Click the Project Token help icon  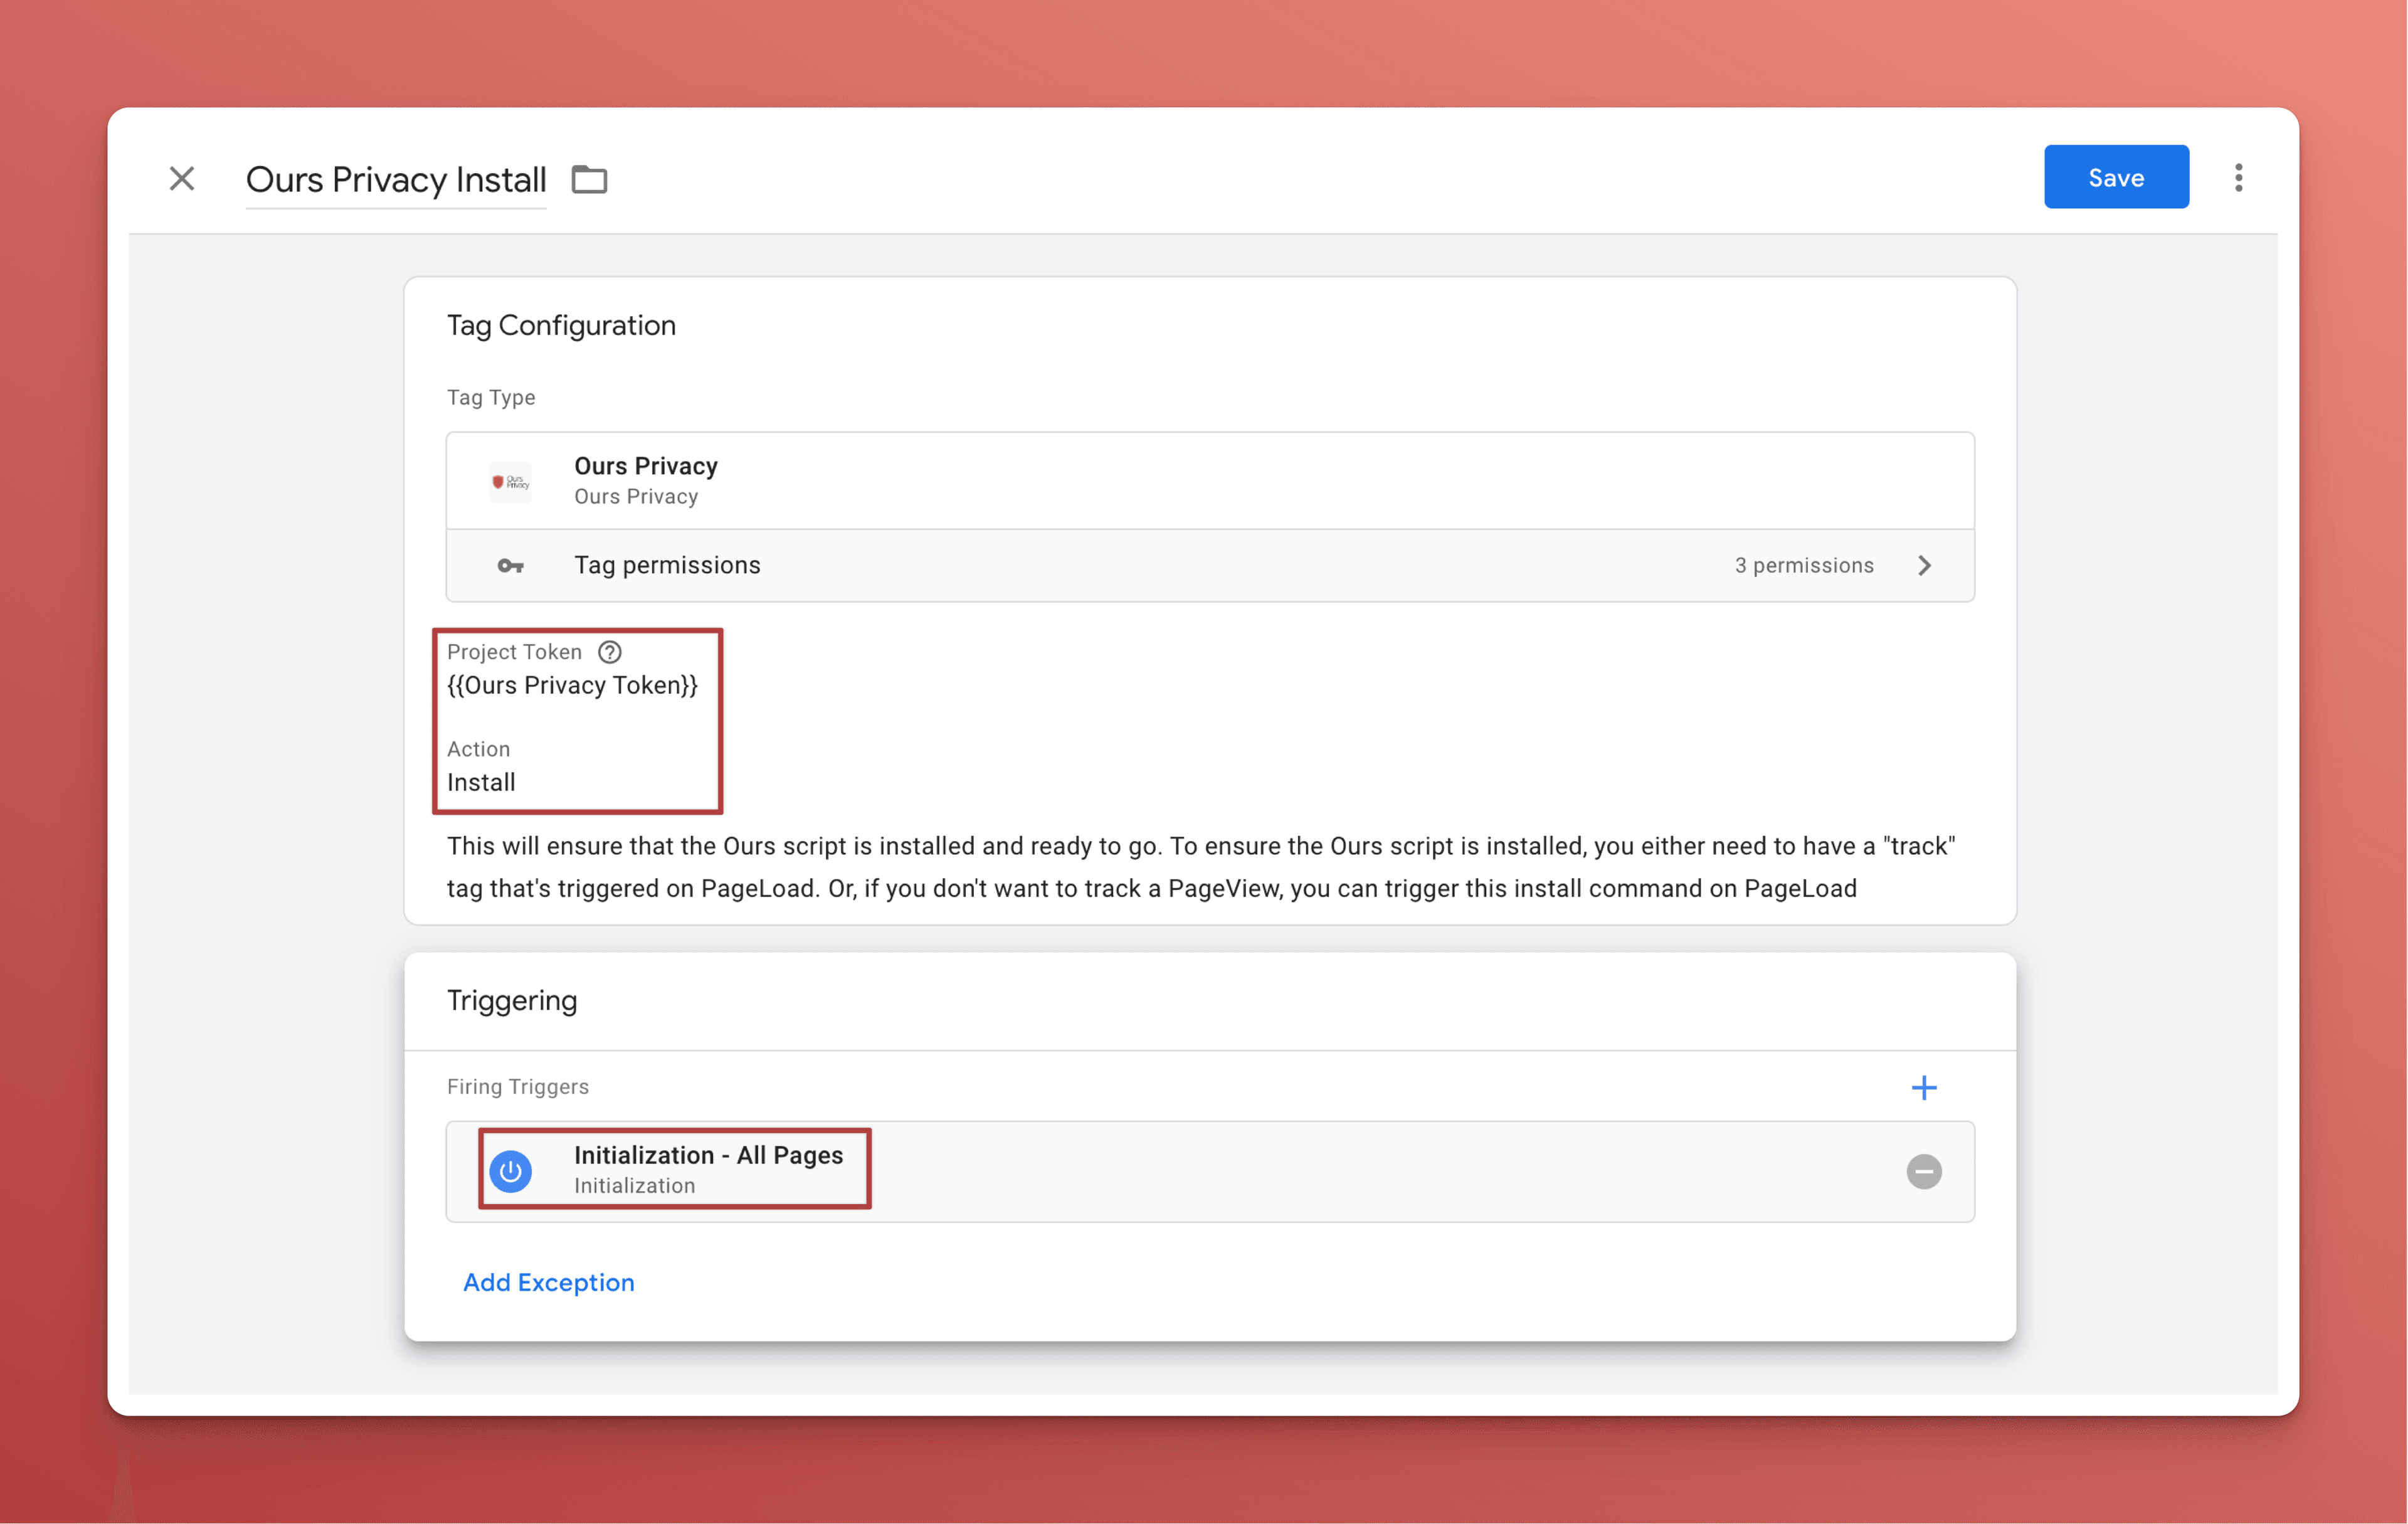(x=610, y=652)
